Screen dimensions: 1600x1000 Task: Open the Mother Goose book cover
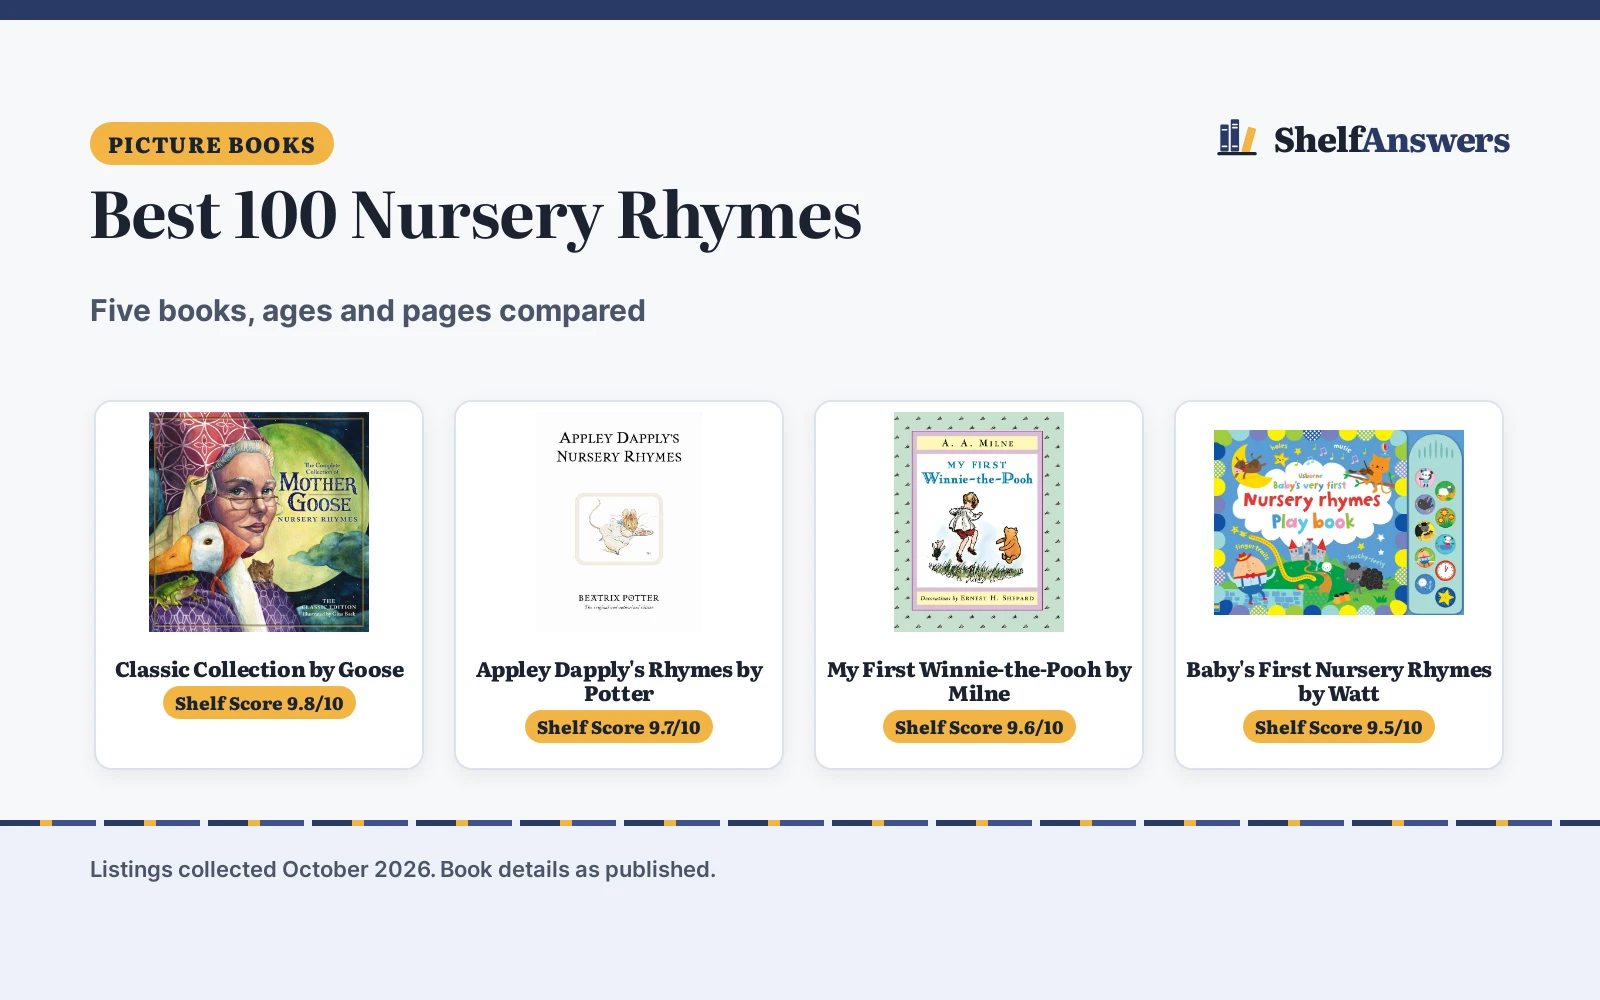click(x=259, y=522)
